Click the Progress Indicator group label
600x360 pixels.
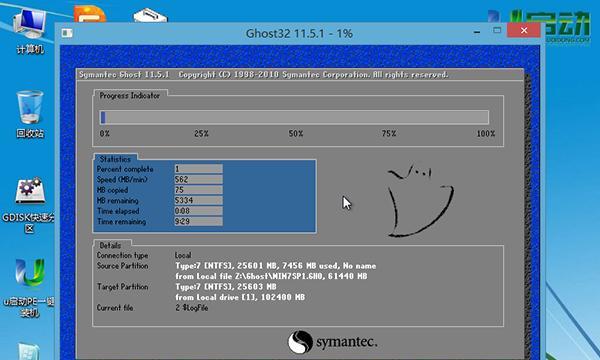pos(130,96)
